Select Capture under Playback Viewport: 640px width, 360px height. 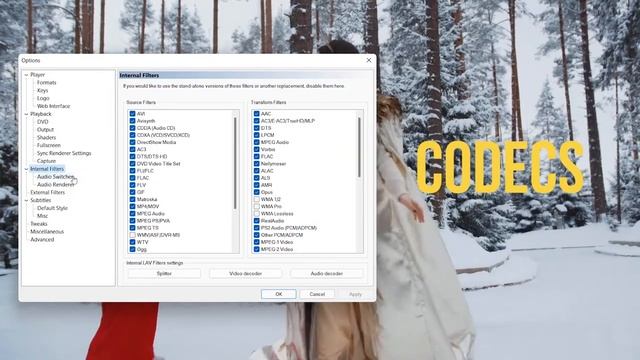pyautogui.click(x=46, y=161)
